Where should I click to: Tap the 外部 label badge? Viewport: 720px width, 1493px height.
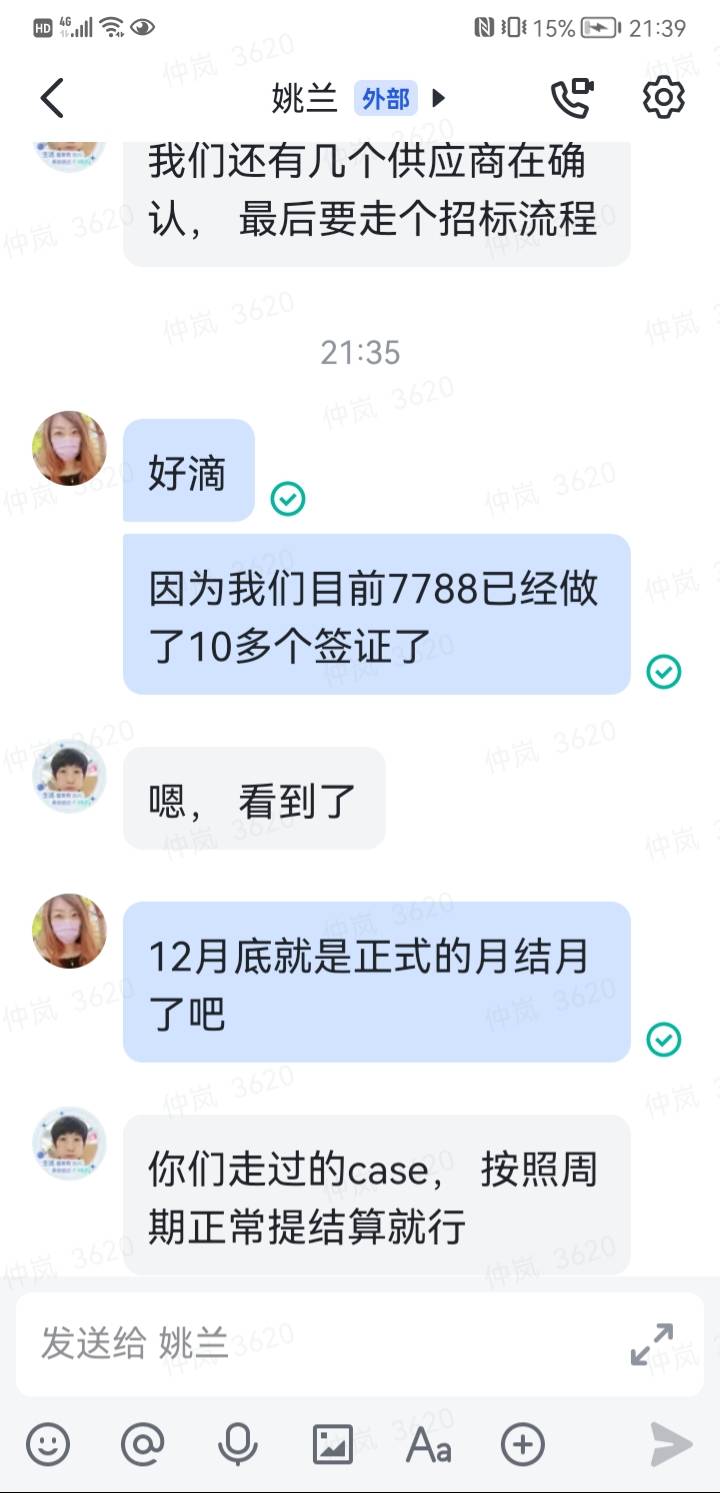385,98
